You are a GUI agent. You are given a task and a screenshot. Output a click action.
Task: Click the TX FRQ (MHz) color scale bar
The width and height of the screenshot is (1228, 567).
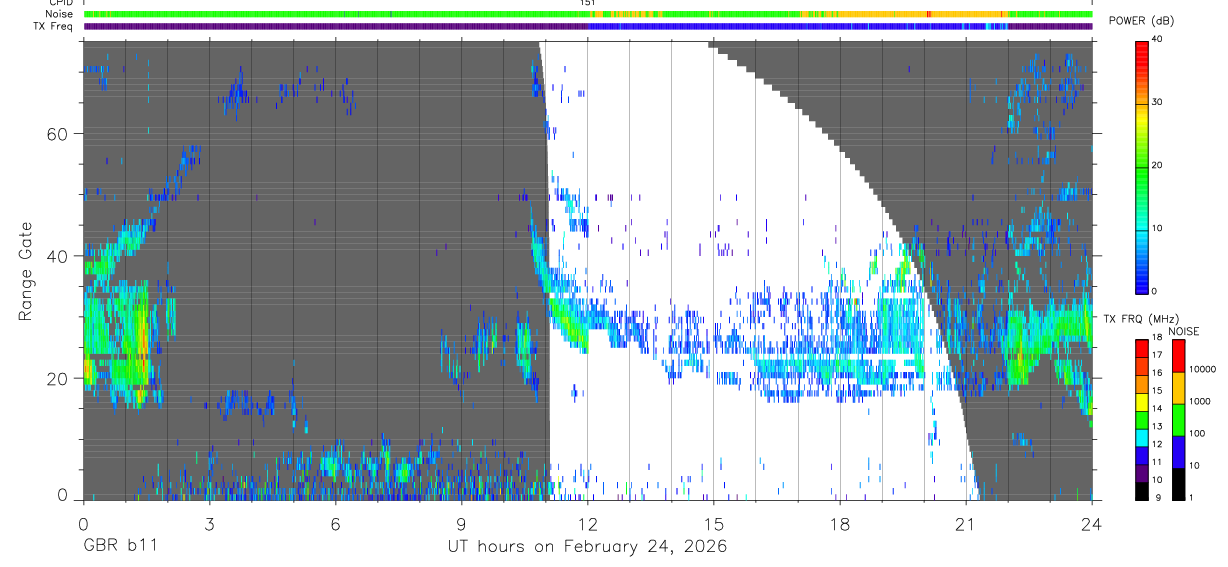[x=1142, y=420]
